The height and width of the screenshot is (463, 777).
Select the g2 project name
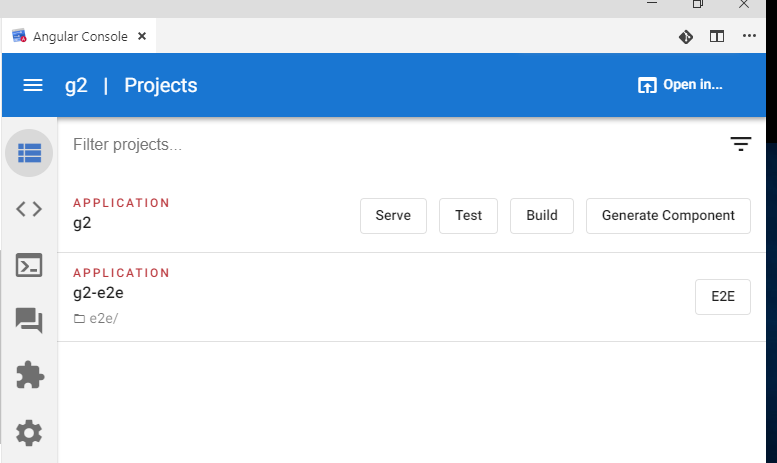click(x=82, y=223)
